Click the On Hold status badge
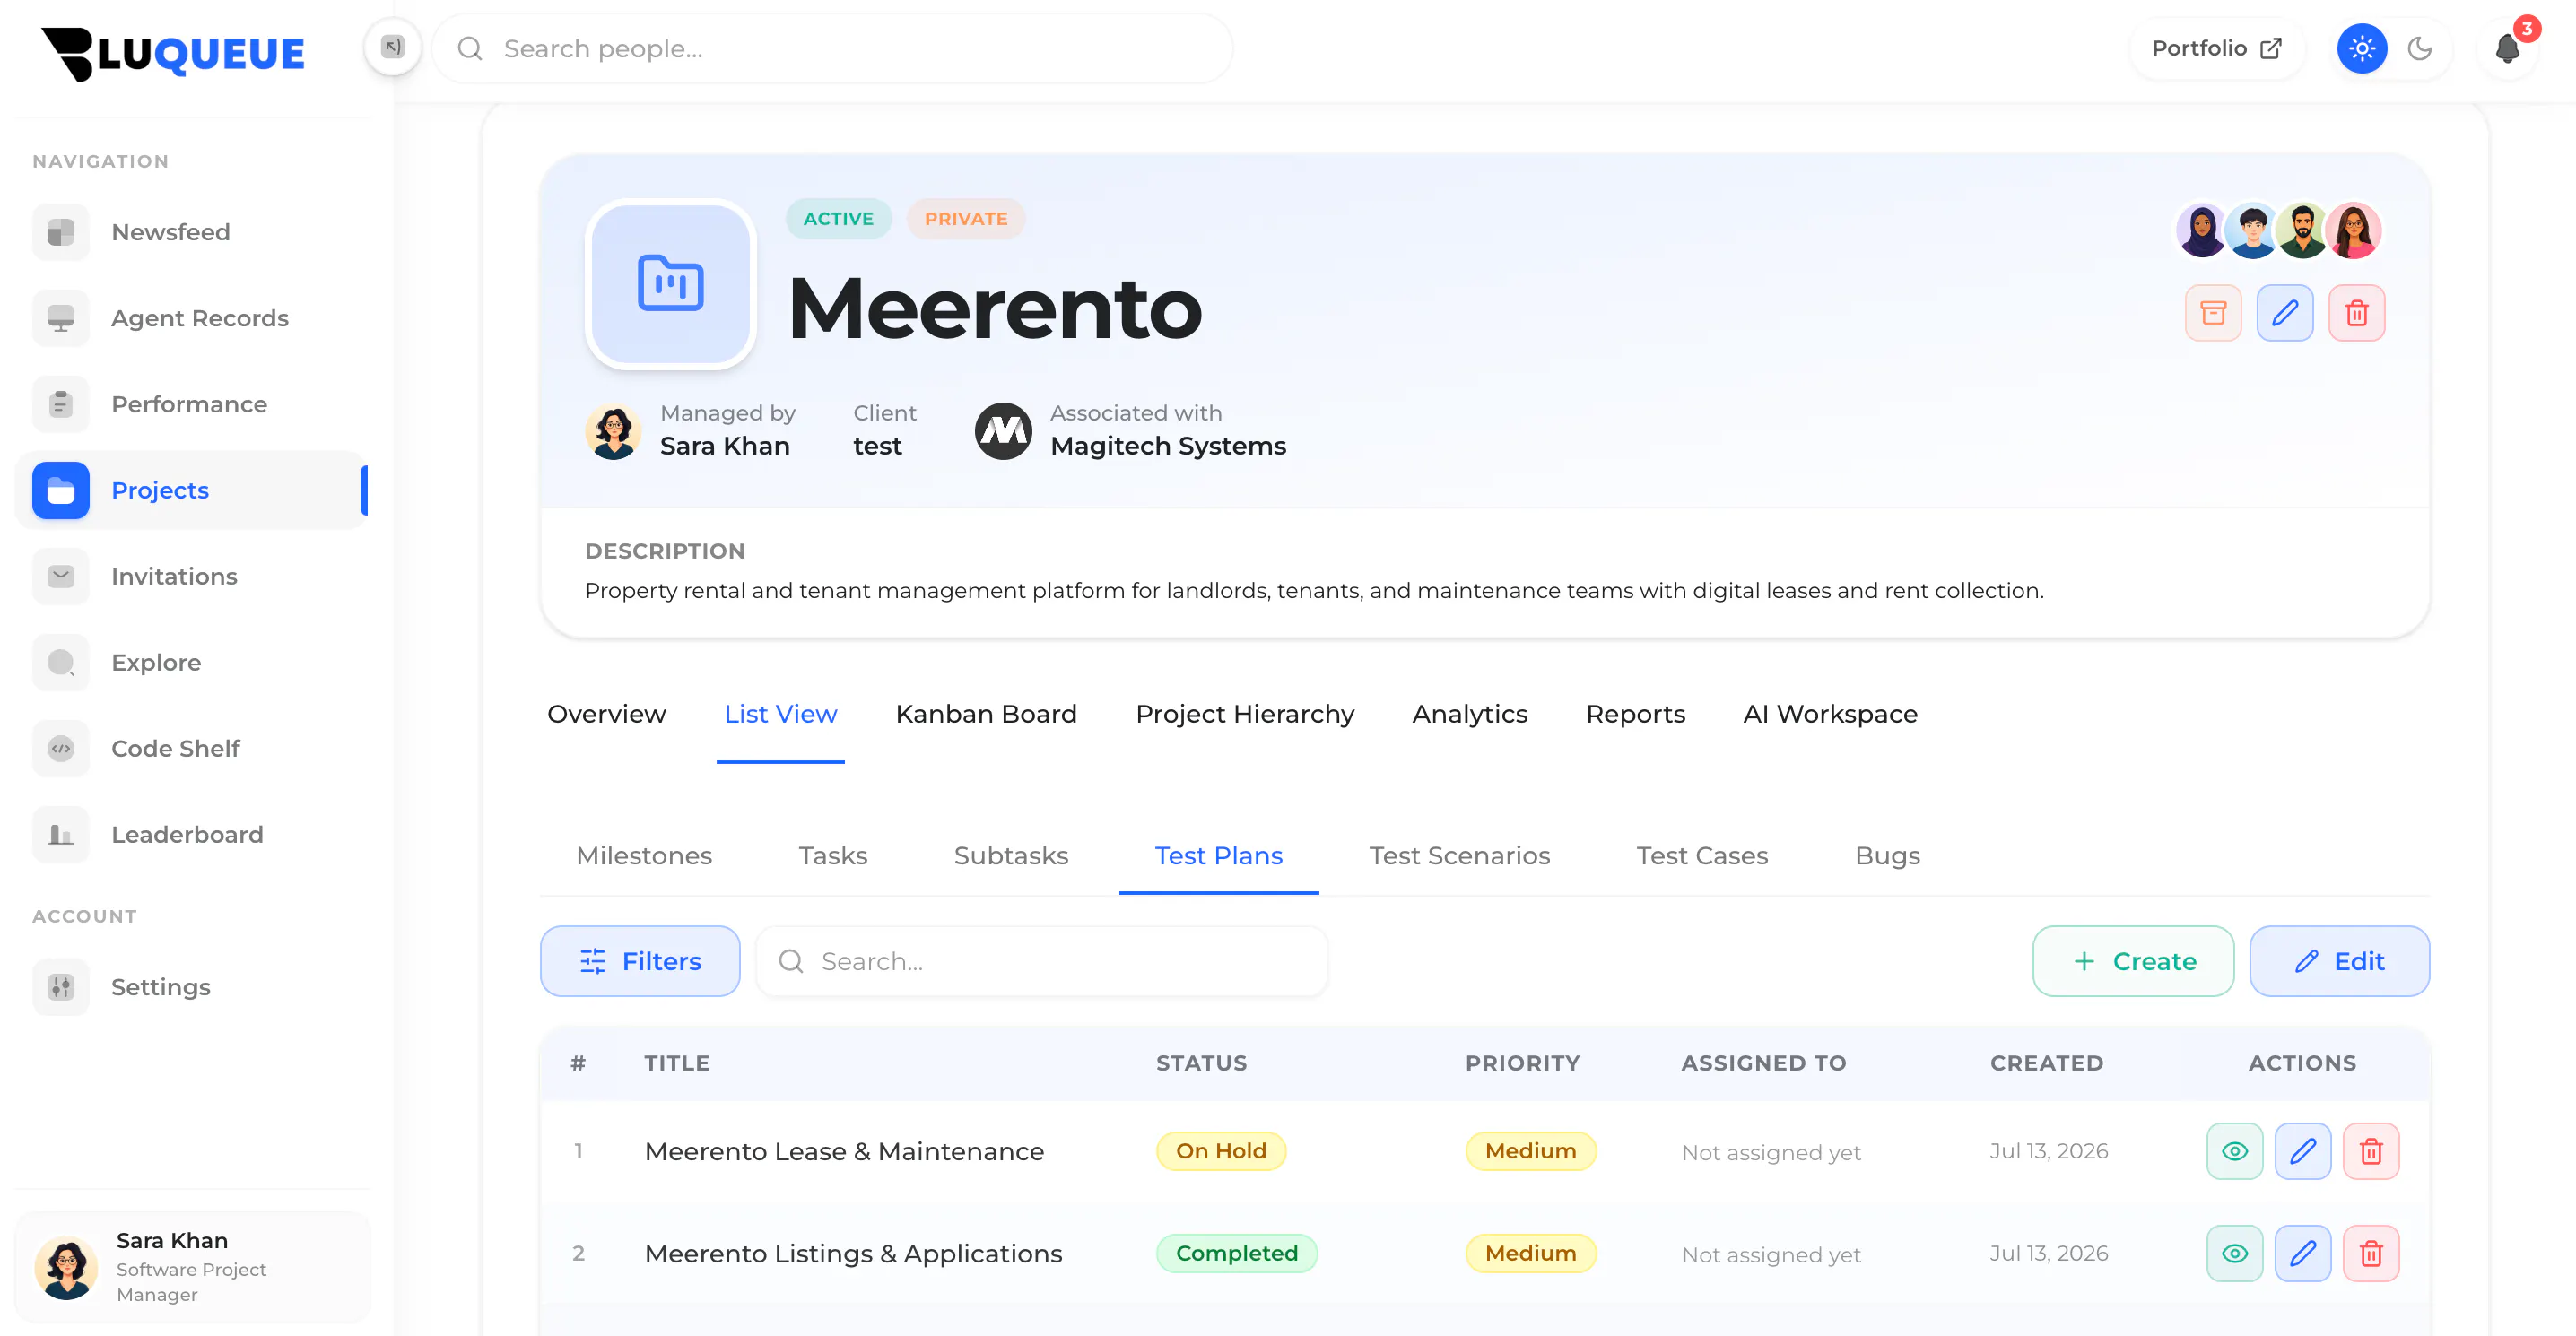The height and width of the screenshot is (1336, 2576). (x=1221, y=1151)
